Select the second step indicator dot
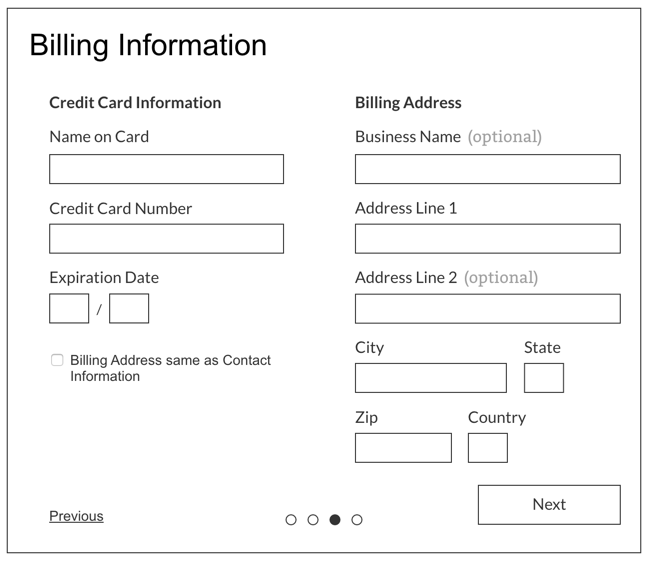This screenshot has height=563, width=654. click(x=313, y=520)
